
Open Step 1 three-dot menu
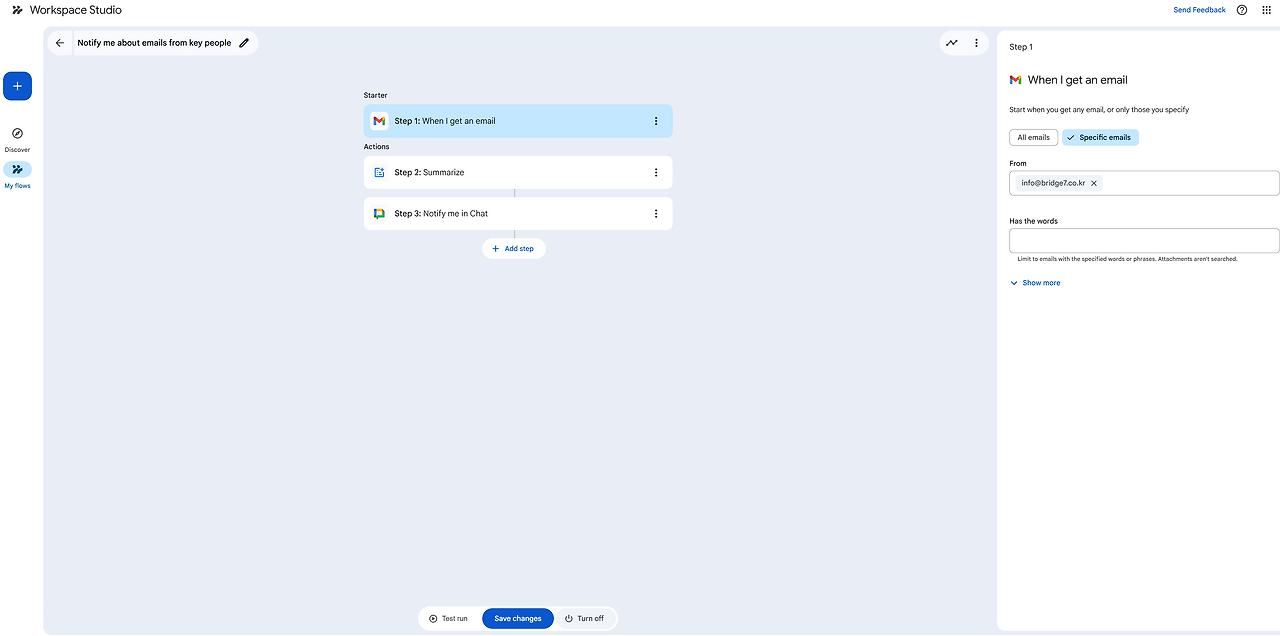tap(656, 121)
